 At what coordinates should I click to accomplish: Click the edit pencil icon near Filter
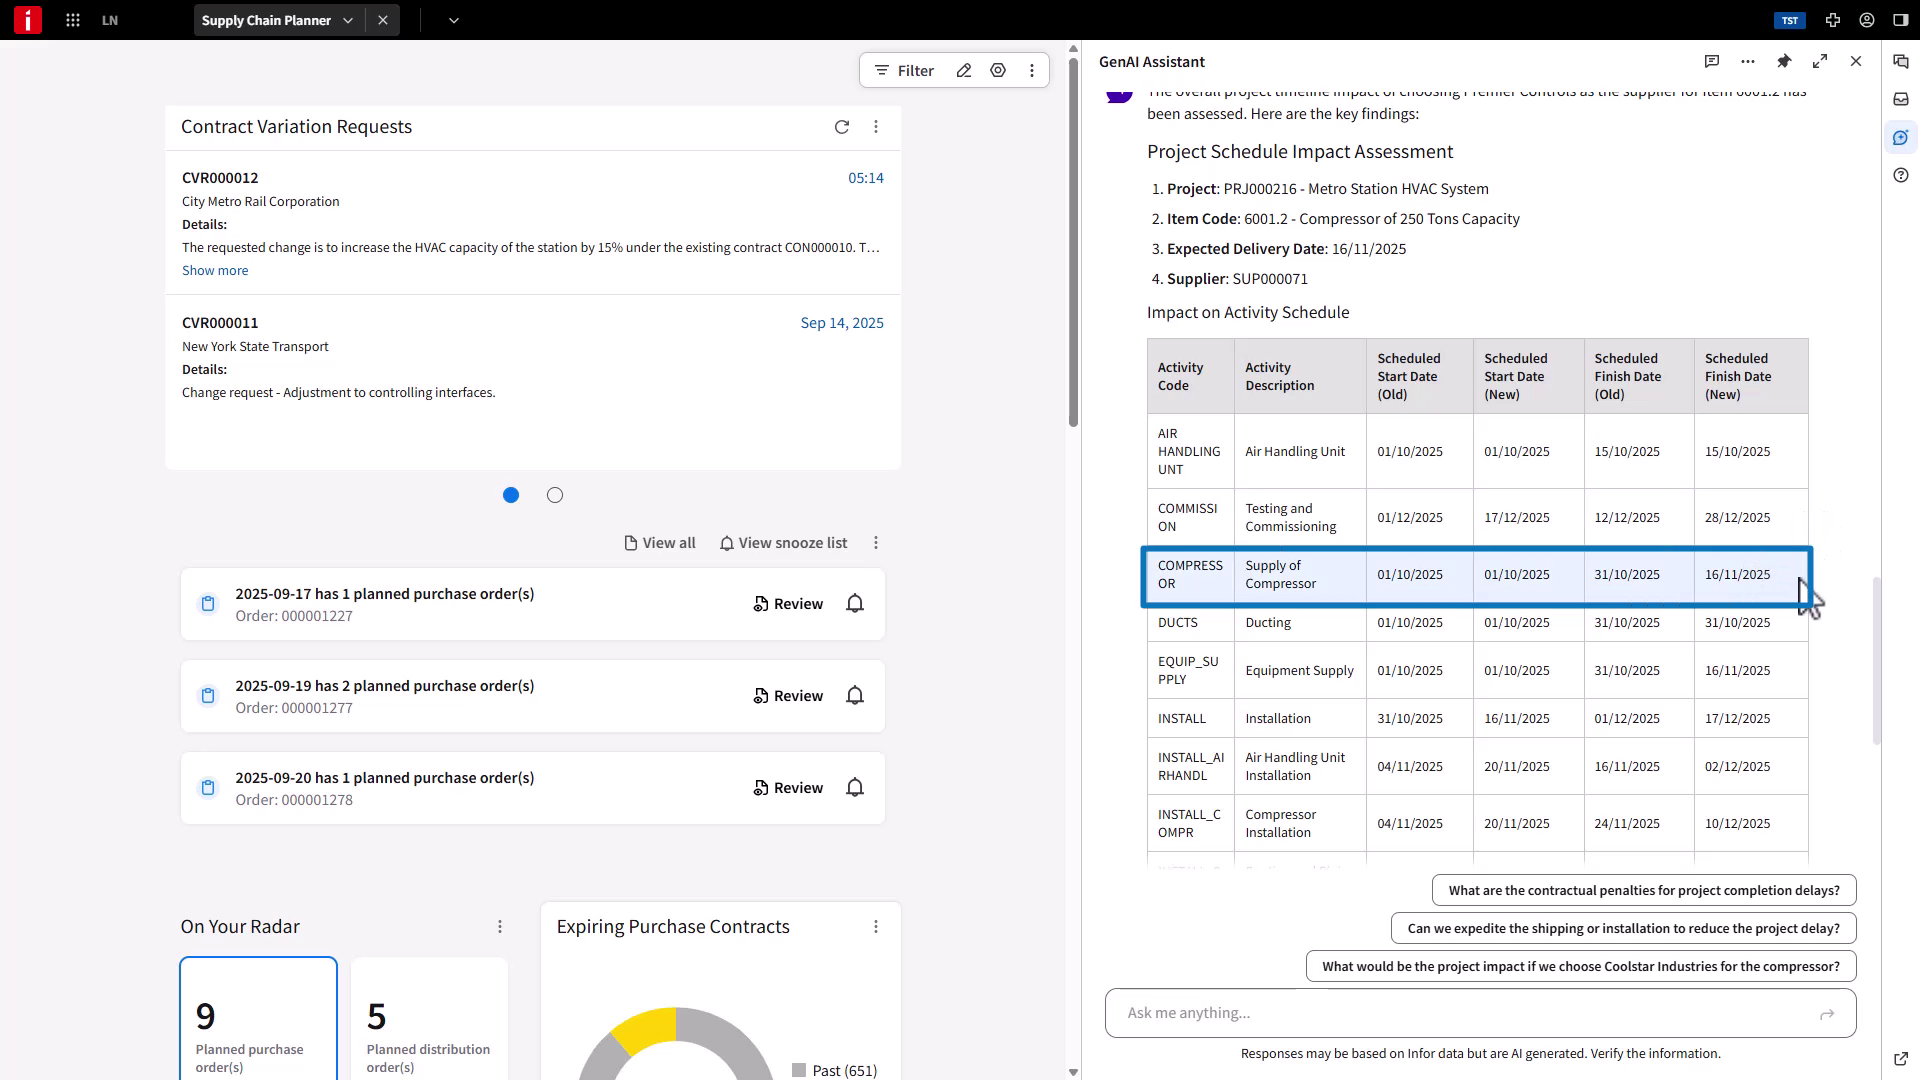[964, 71]
